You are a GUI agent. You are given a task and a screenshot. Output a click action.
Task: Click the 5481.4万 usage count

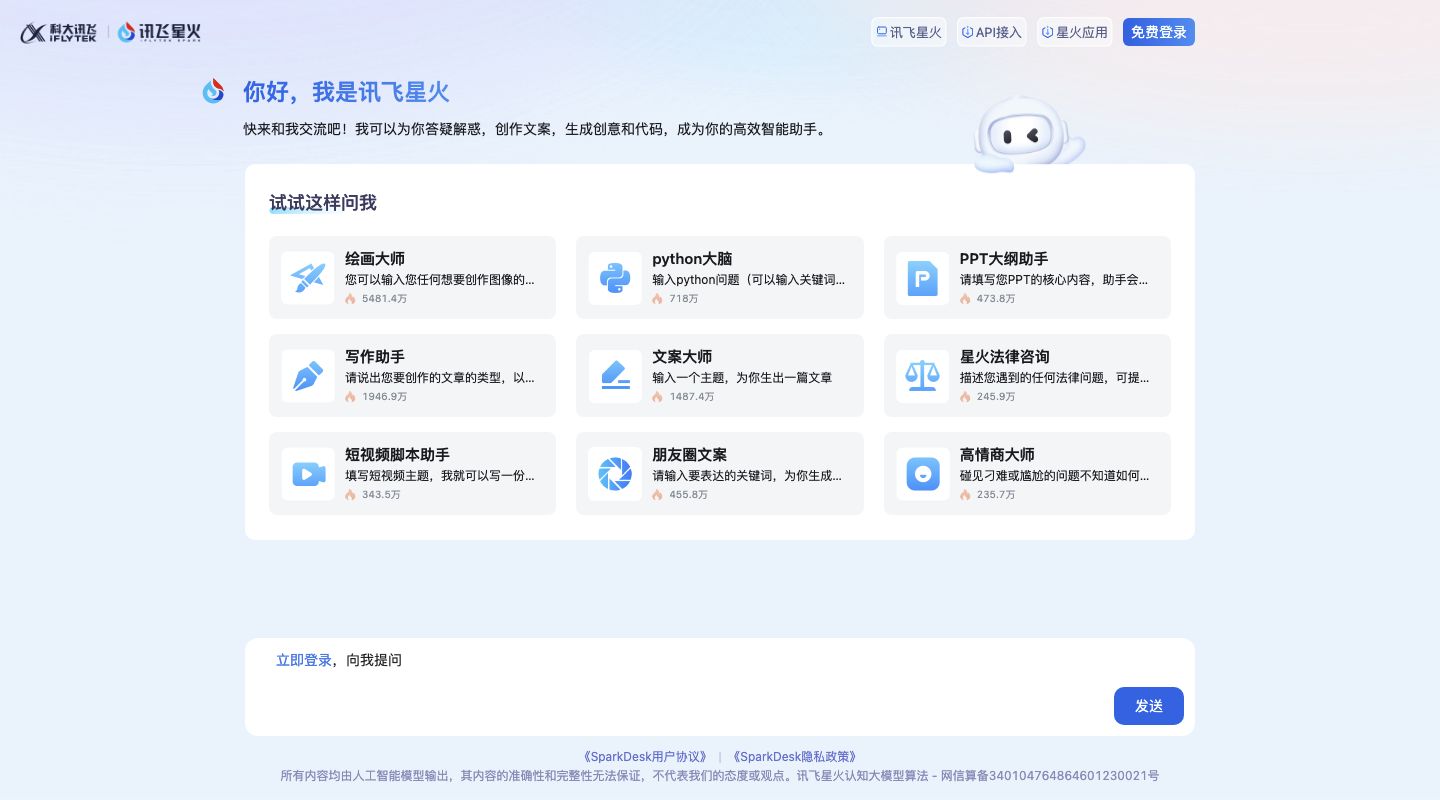tap(385, 299)
